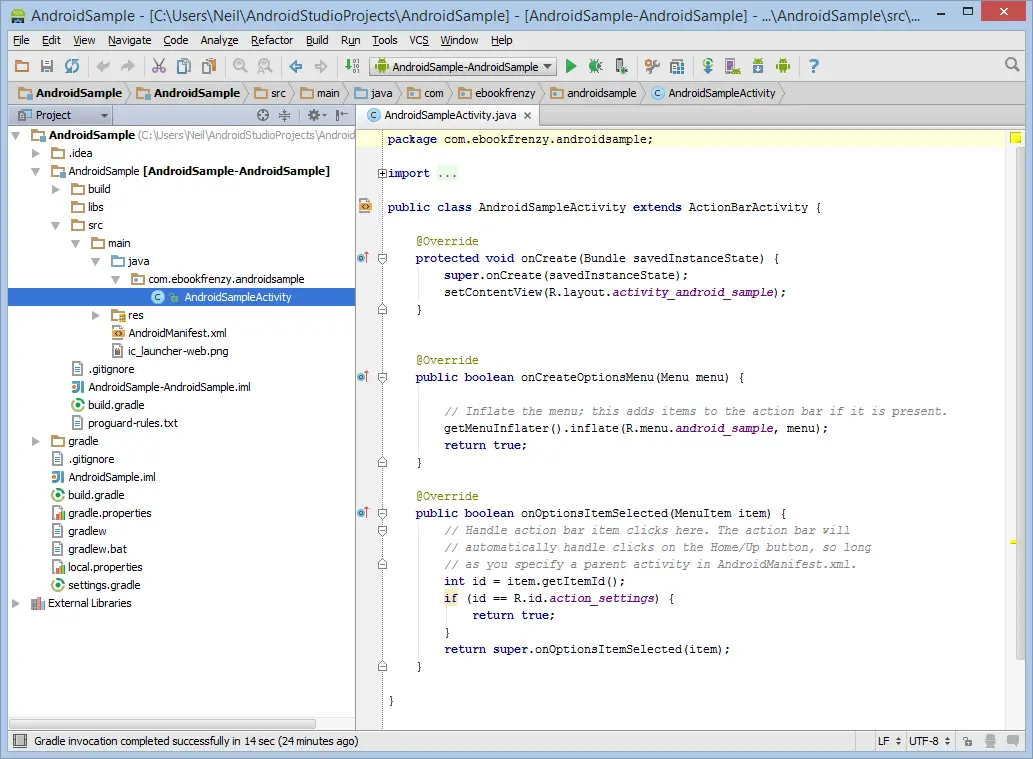The width and height of the screenshot is (1033, 759).
Task: Toggle the read-only lock in the status bar
Action: (967, 741)
